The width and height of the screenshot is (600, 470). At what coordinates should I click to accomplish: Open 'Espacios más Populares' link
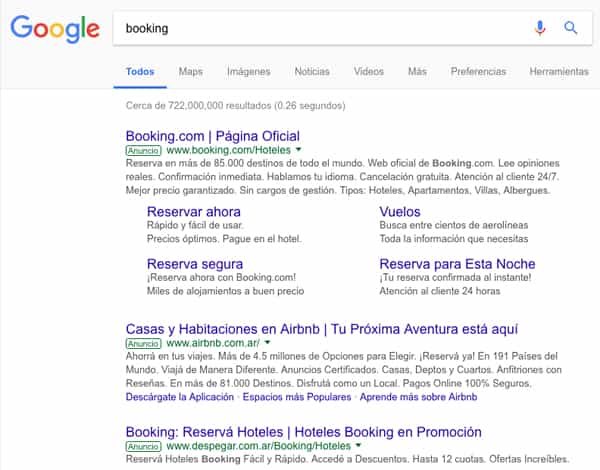point(297,397)
